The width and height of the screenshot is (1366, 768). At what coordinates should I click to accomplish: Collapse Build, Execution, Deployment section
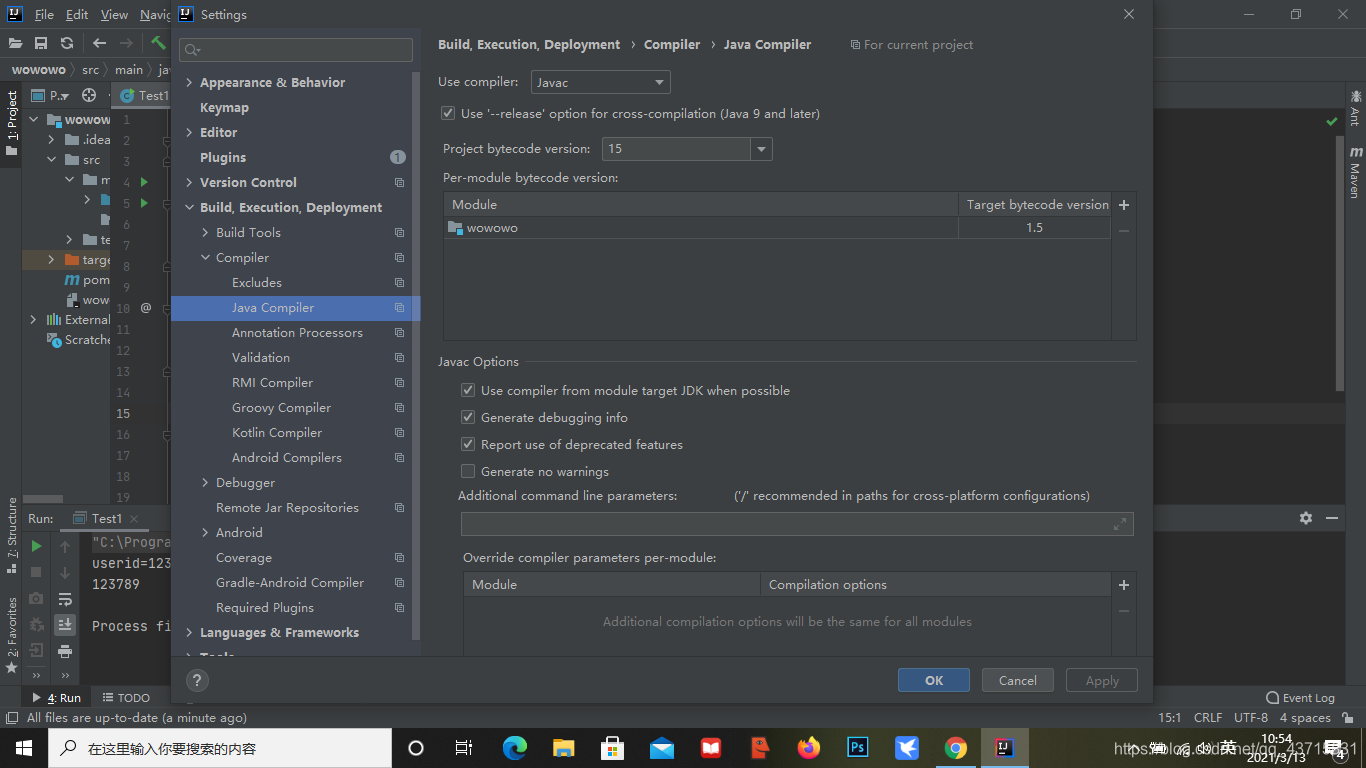tap(189, 208)
